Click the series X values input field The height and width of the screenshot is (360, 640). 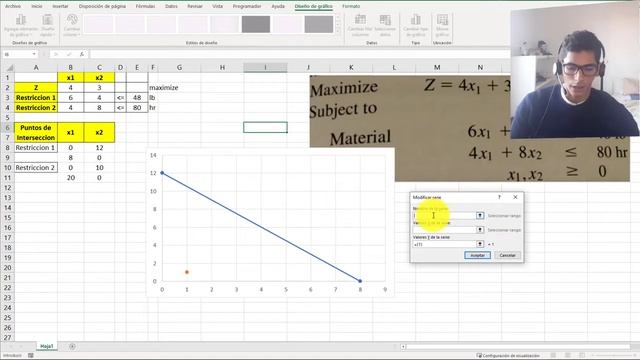444,230
